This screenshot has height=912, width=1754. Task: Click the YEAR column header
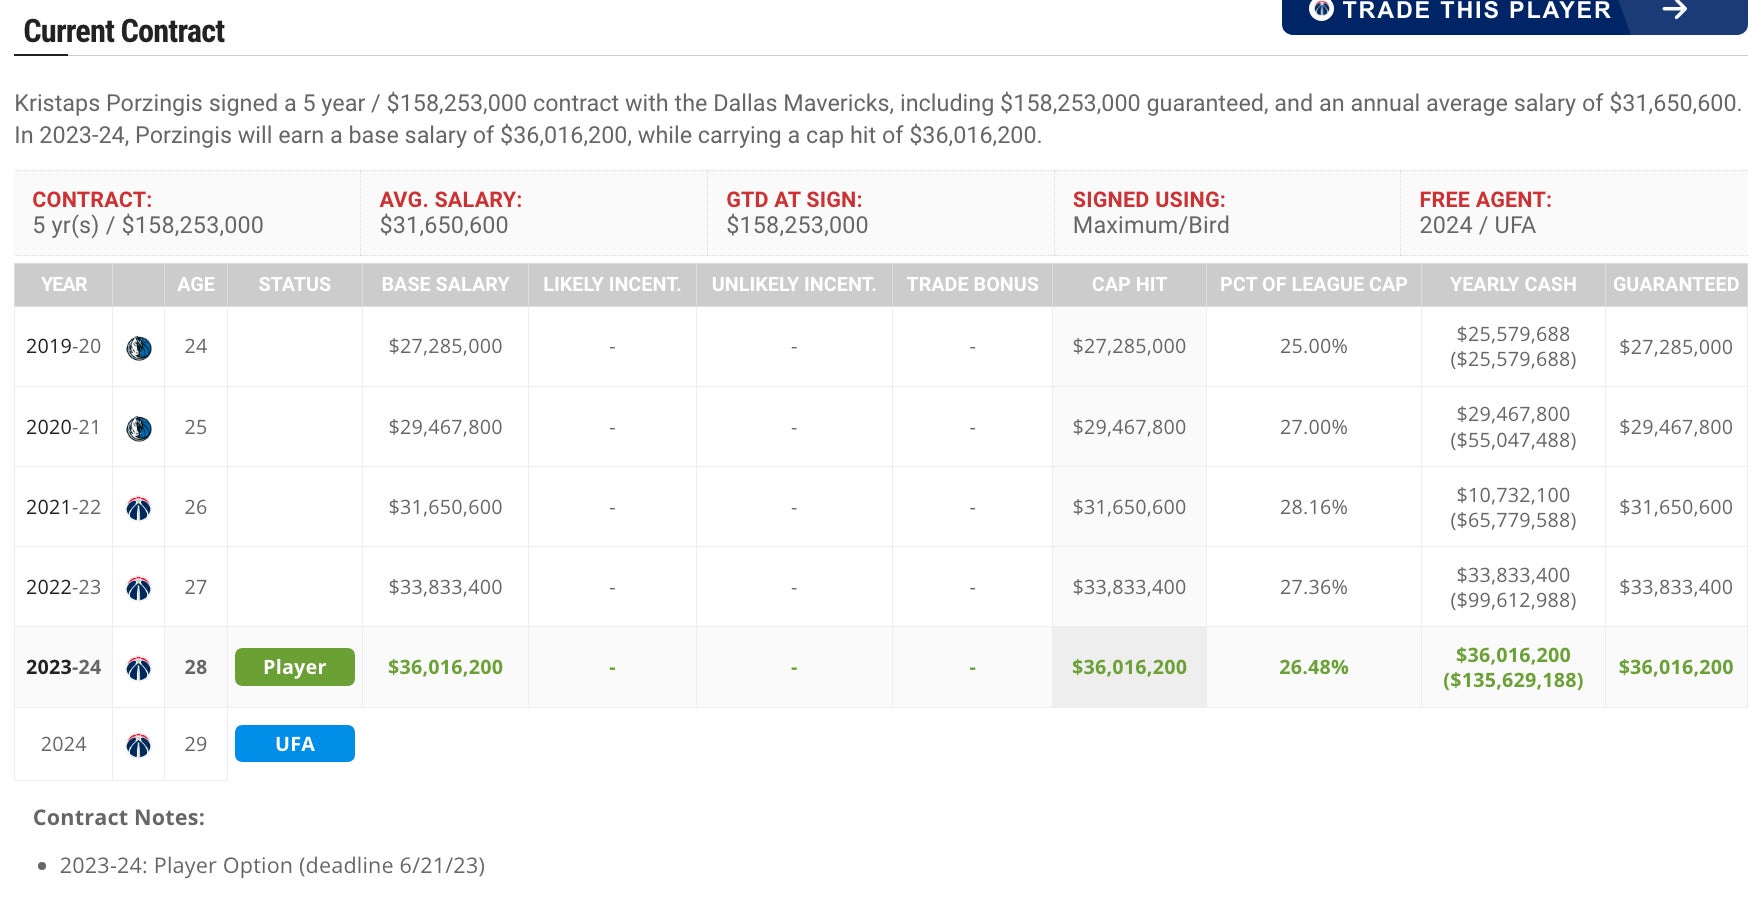(64, 285)
